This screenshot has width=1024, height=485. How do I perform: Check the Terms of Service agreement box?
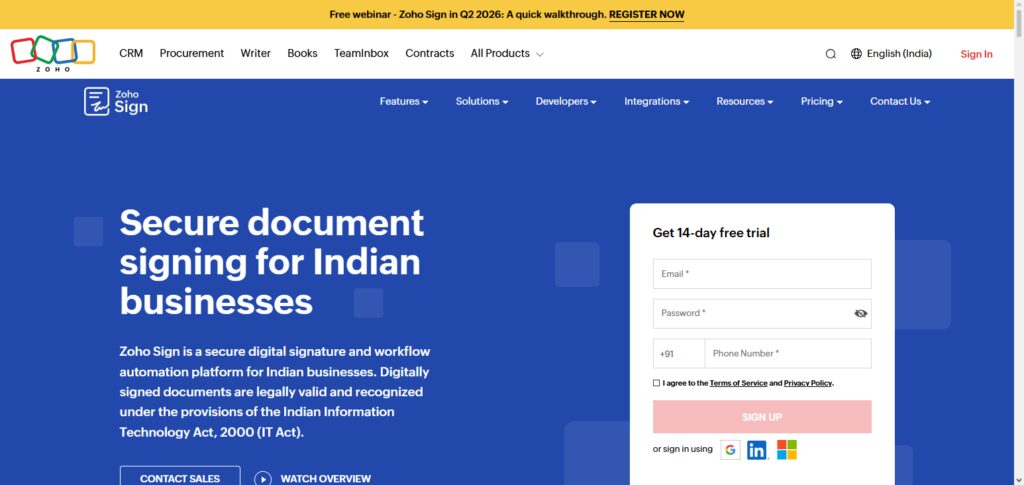tap(656, 383)
